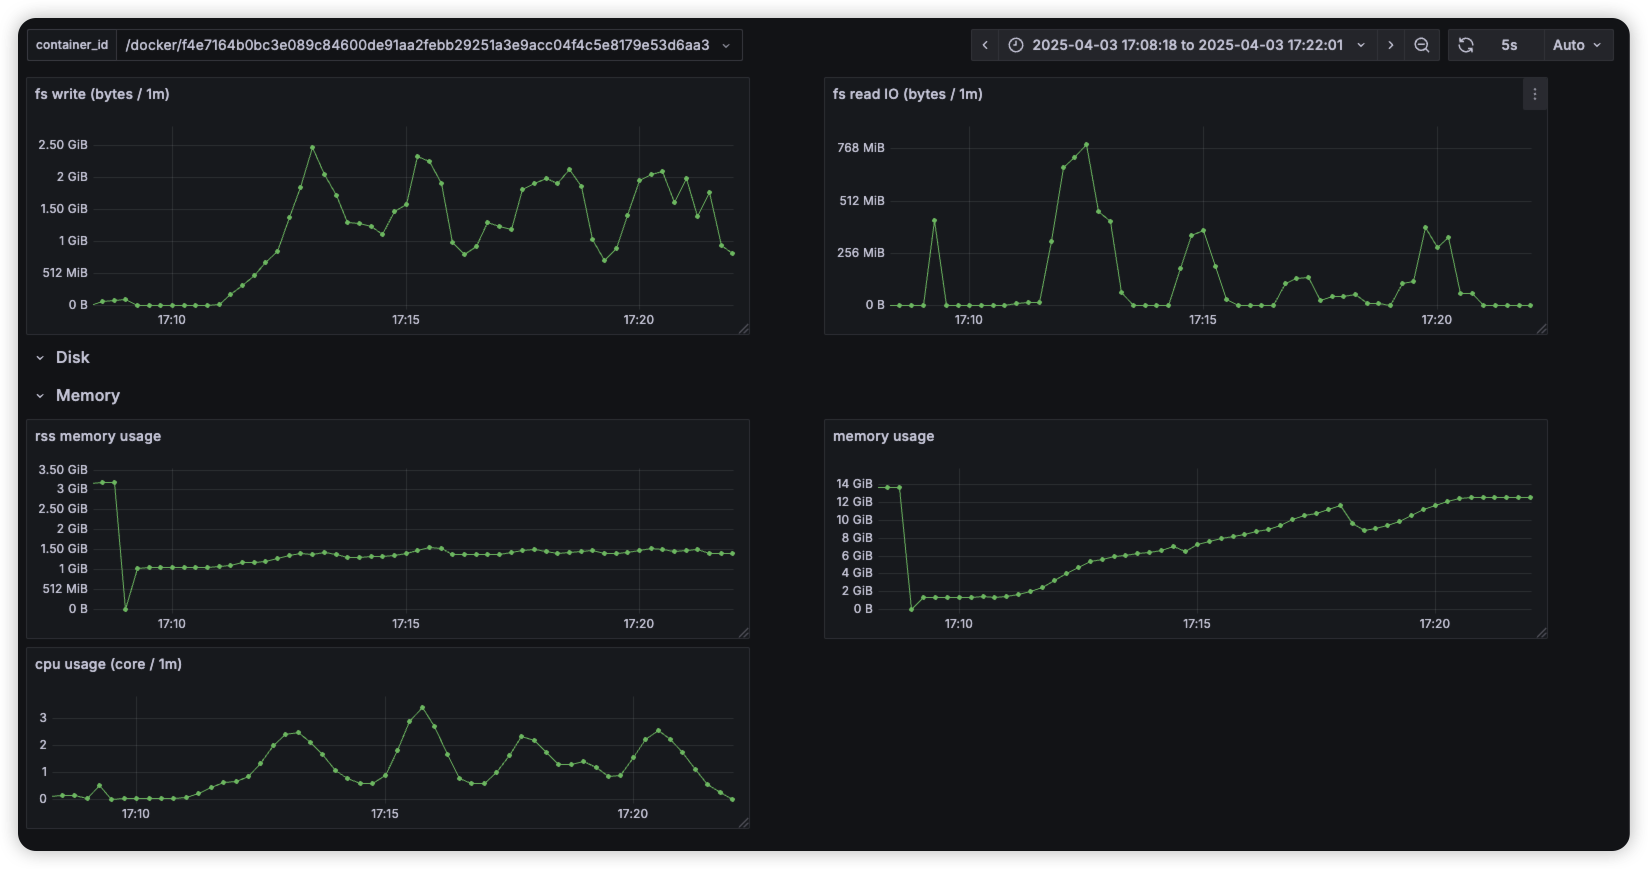The image size is (1648, 869).
Task: Click resize handle of cpu usage panel
Action: click(743, 822)
